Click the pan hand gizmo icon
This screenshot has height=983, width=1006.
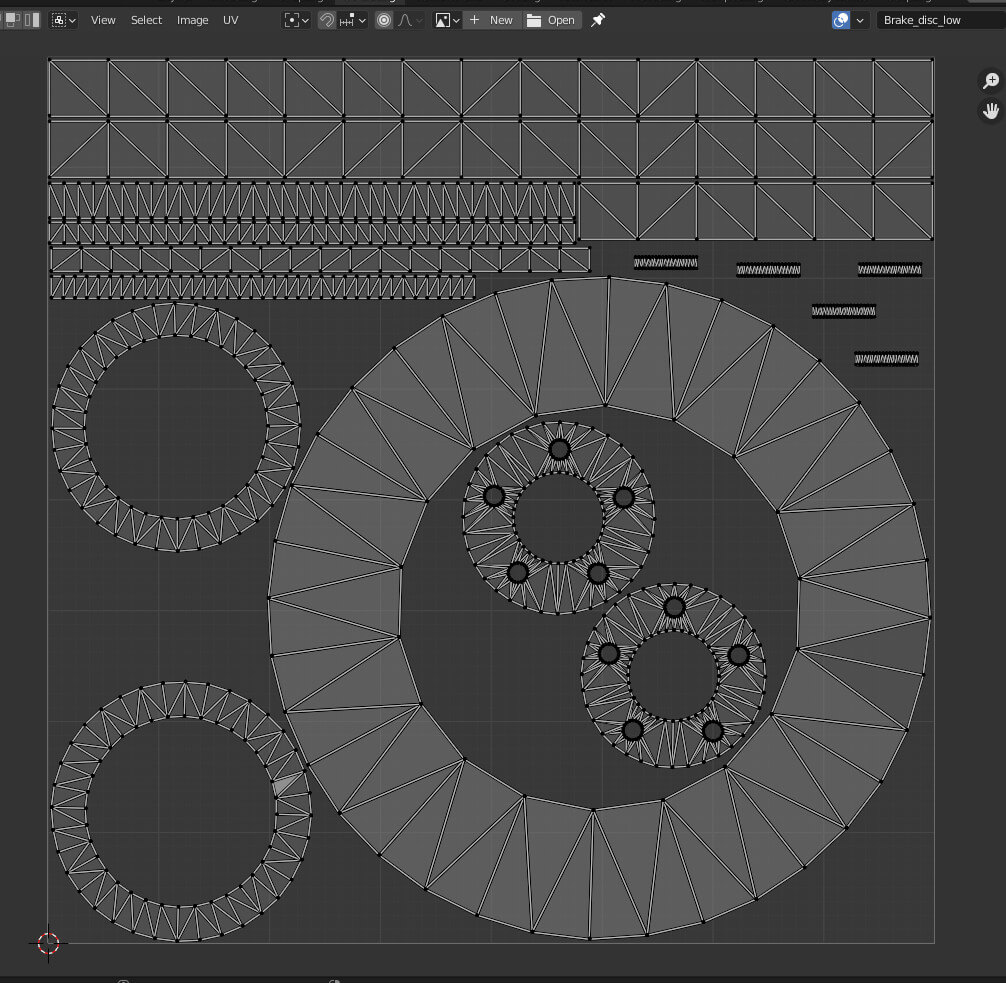click(x=990, y=110)
